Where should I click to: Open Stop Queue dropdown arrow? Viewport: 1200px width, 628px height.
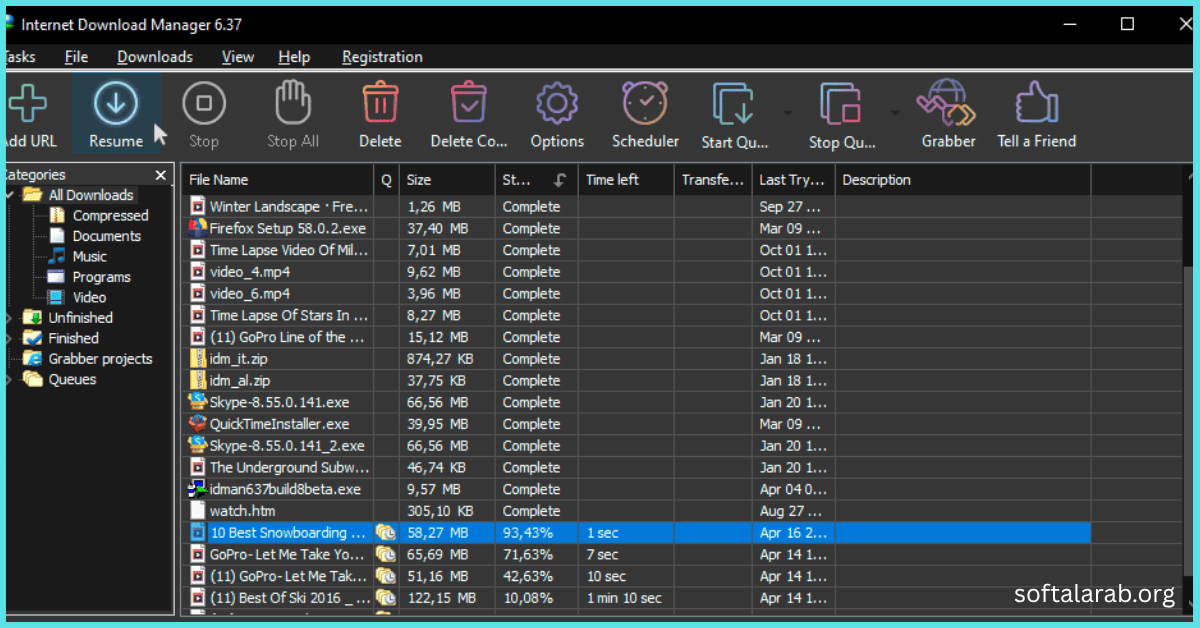(895, 111)
